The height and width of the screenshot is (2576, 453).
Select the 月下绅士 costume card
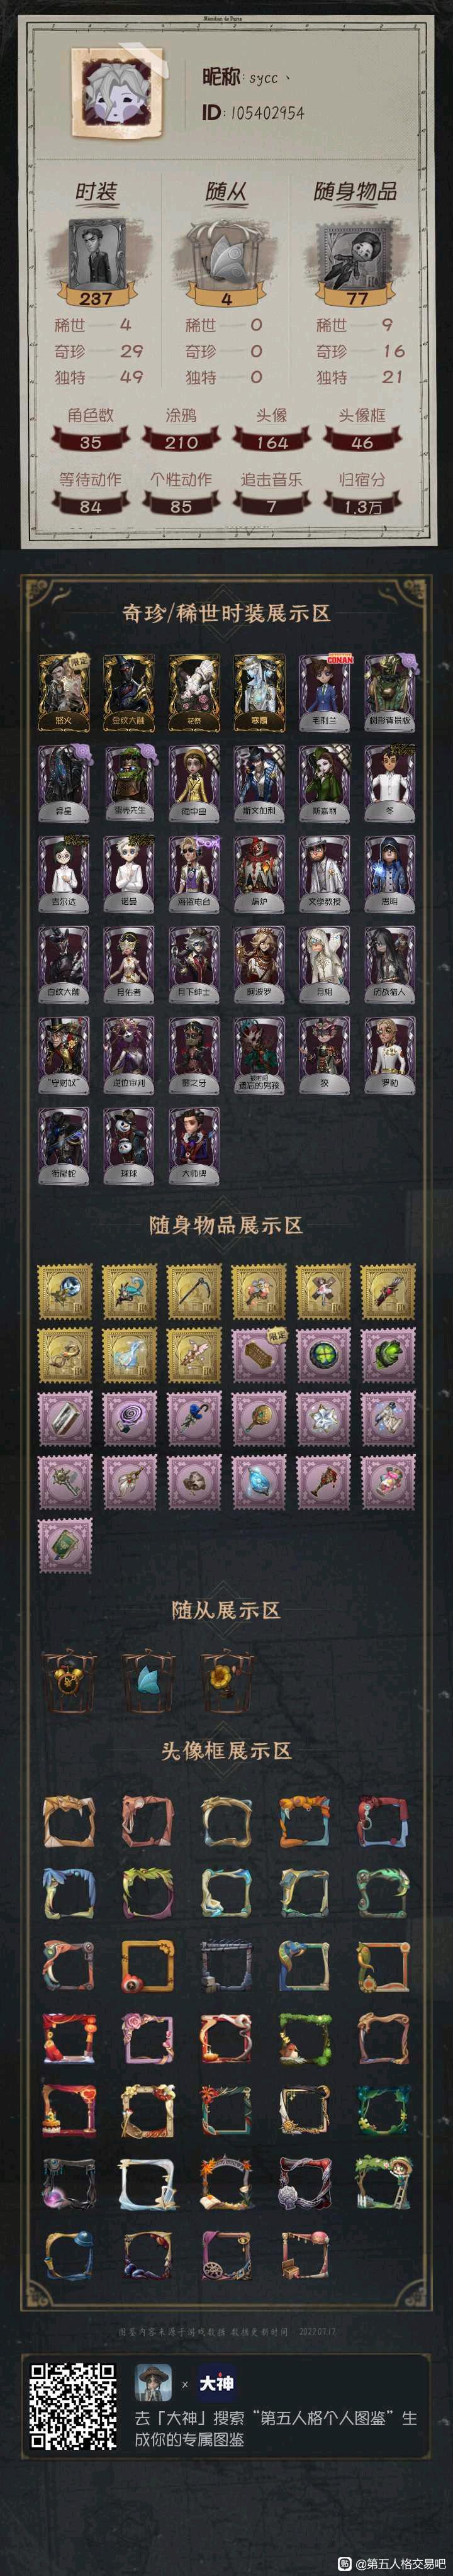coord(193,964)
